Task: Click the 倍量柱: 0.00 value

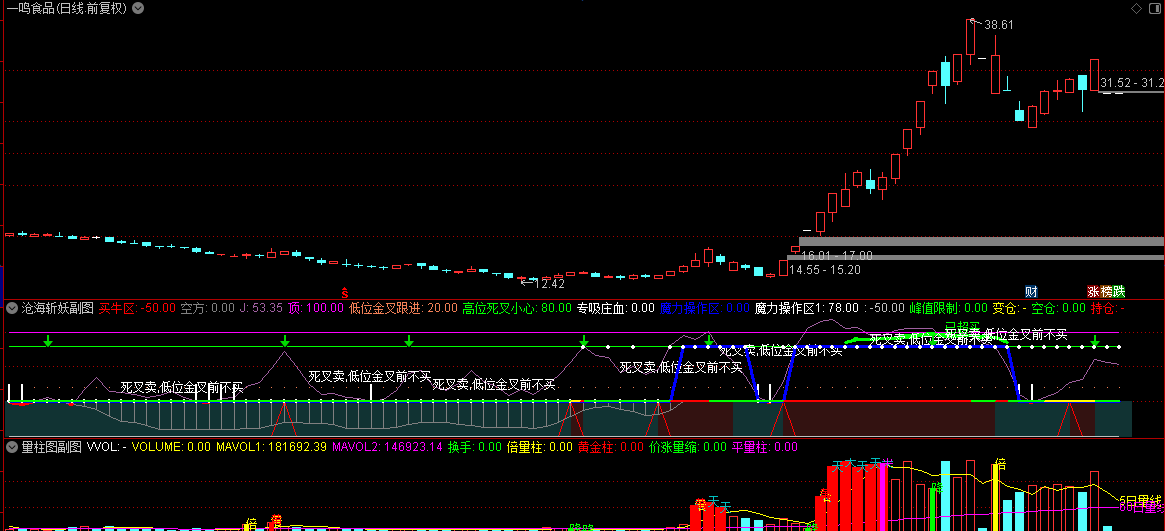Action: (x=539, y=447)
